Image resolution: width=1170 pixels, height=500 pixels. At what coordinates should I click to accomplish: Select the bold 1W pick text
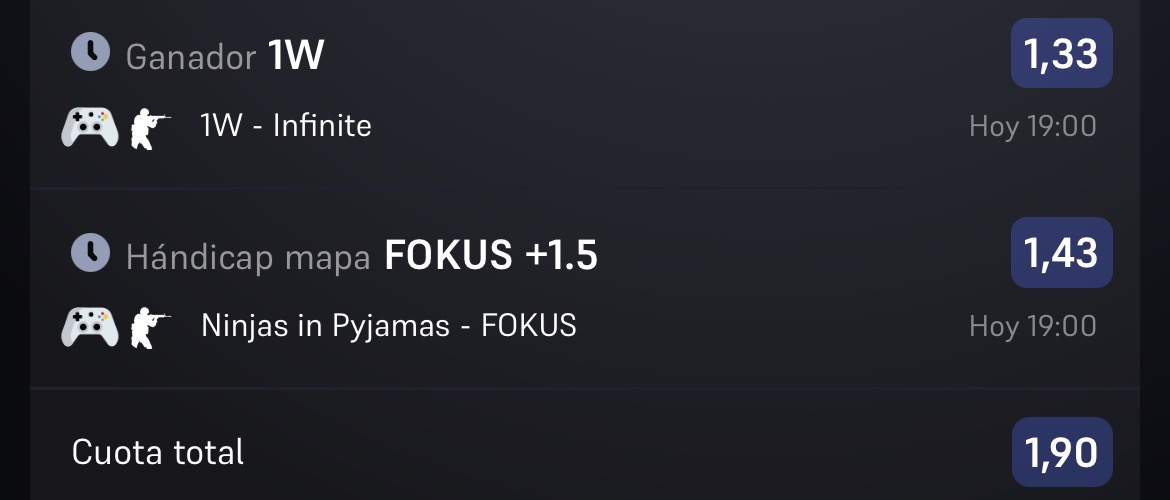[x=295, y=55]
